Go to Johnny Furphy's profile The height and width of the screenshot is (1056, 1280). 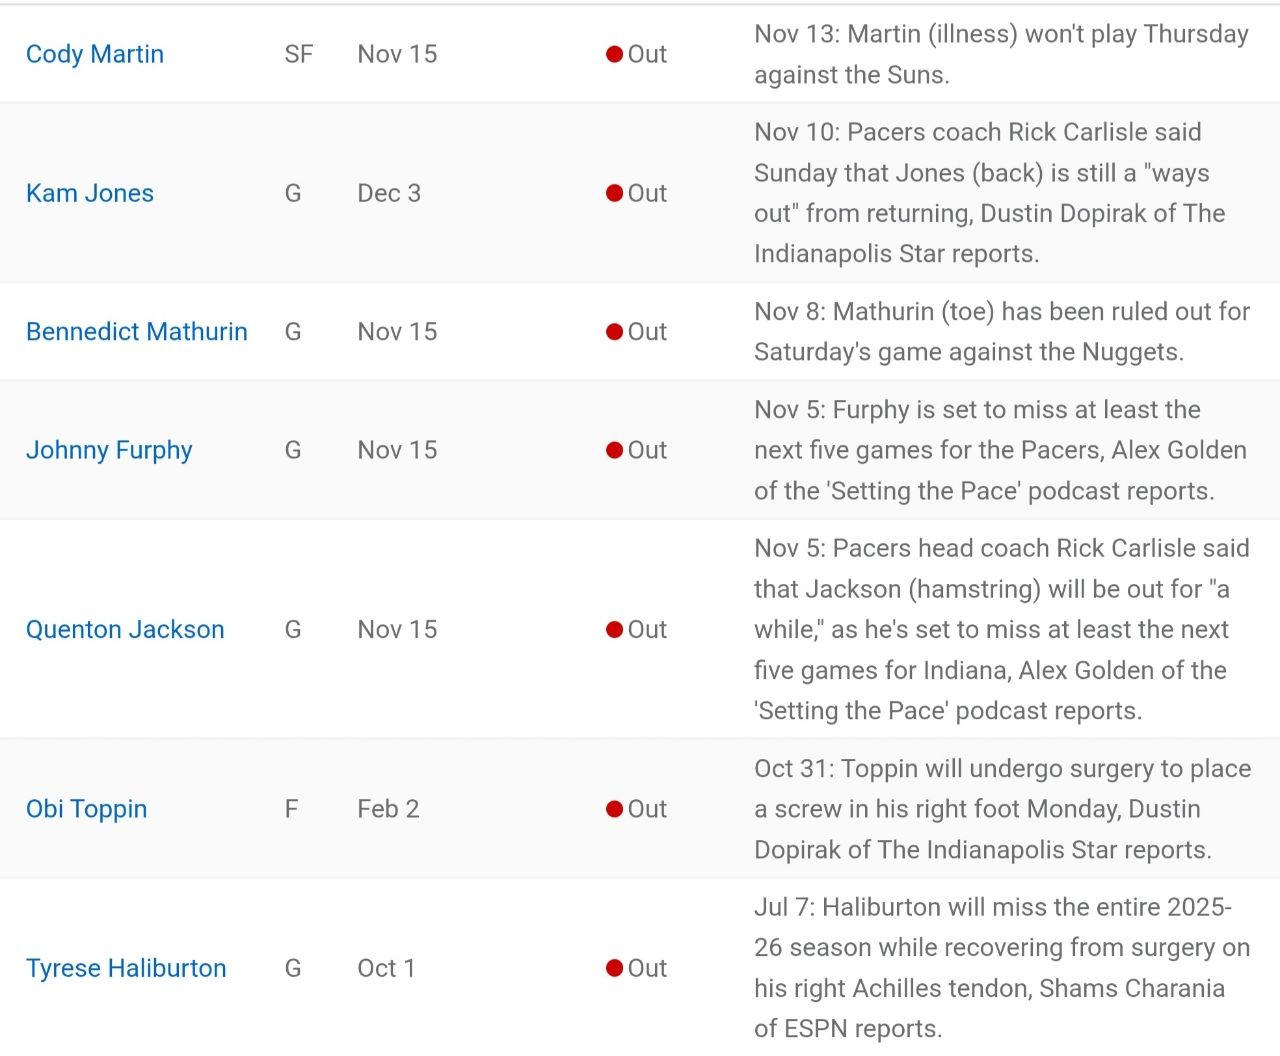(x=109, y=450)
